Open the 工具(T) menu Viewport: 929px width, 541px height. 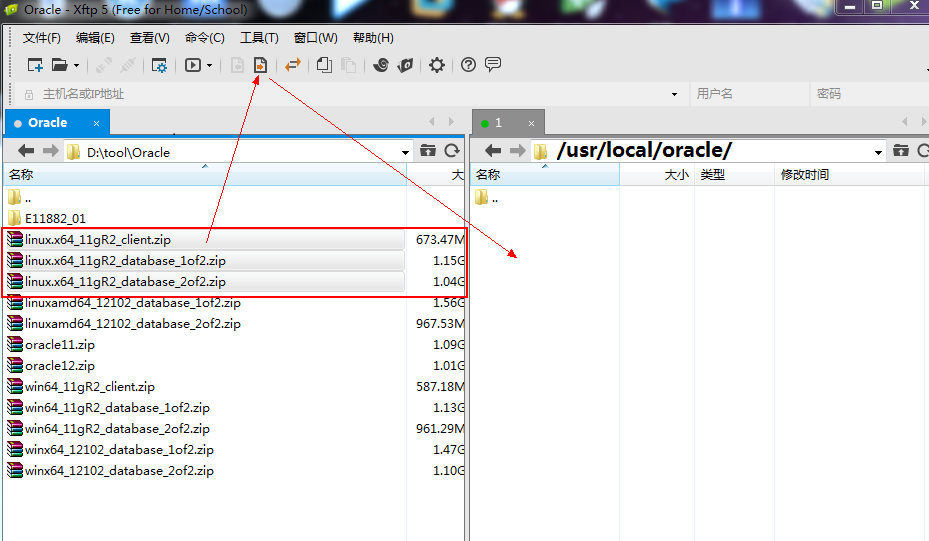(x=259, y=38)
